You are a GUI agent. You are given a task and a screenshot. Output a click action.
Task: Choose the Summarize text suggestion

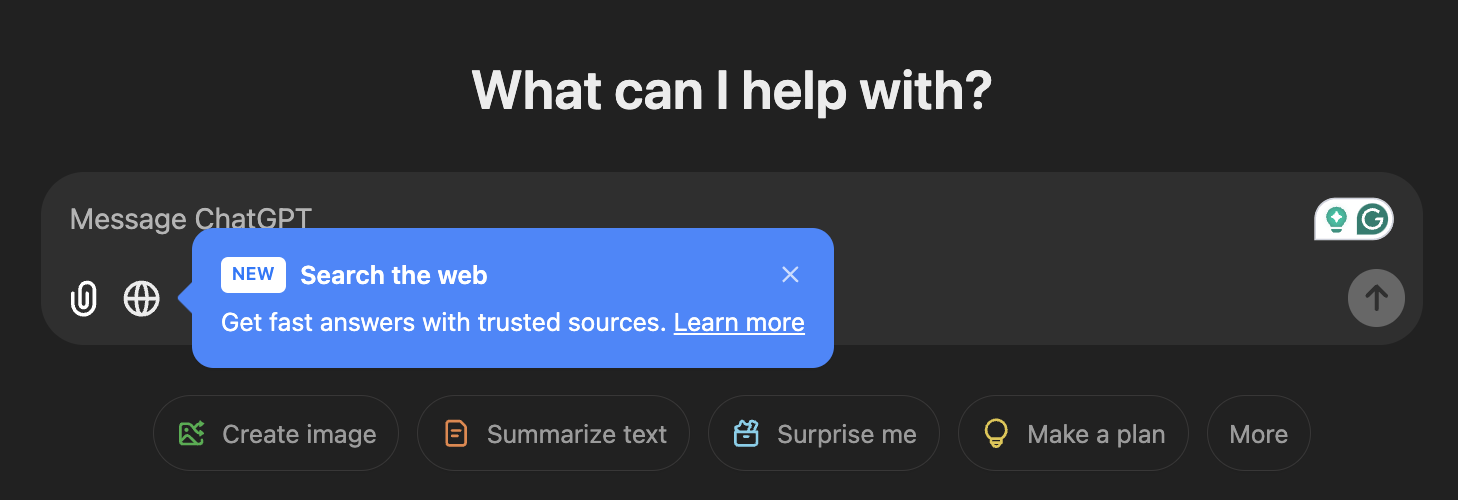pos(553,433)
